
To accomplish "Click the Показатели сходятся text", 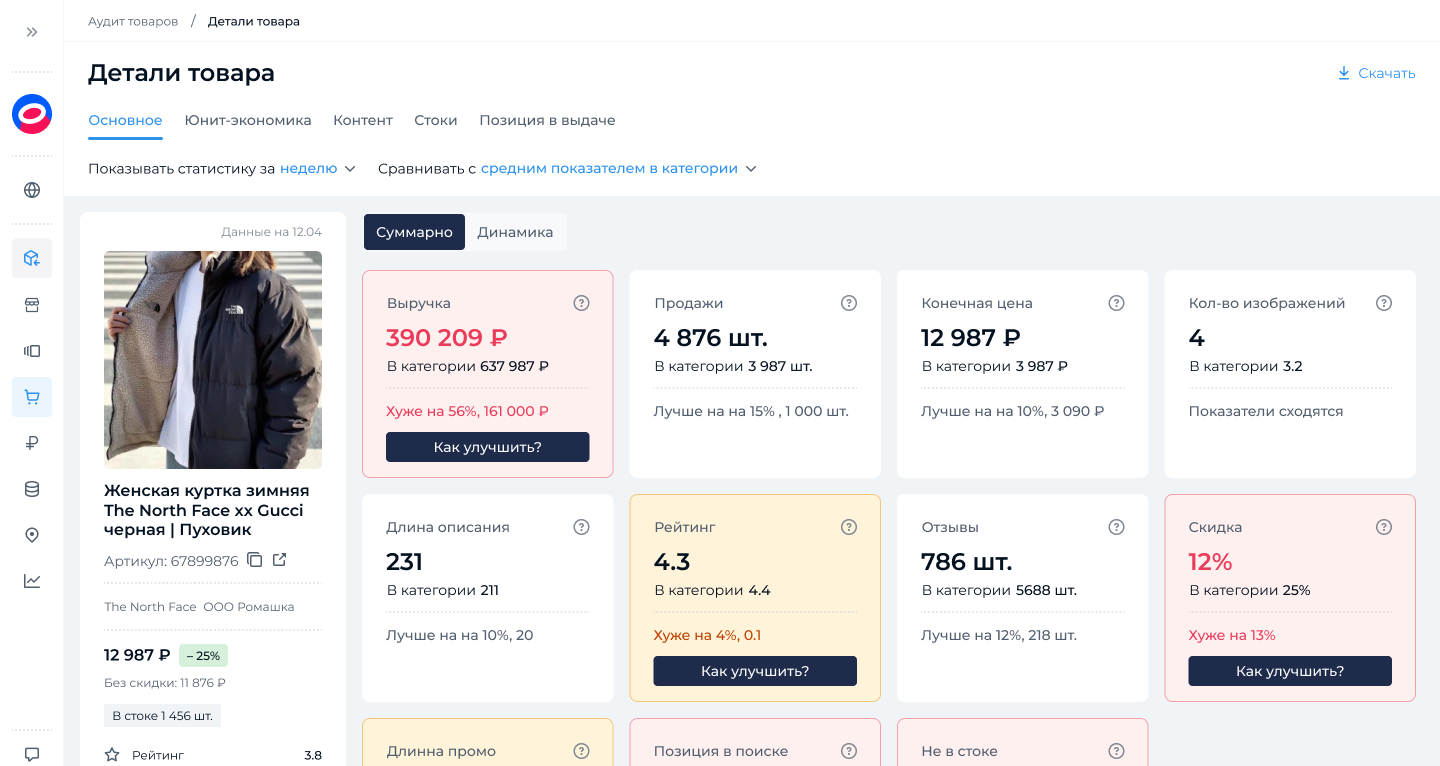I will pos(1266,411).
